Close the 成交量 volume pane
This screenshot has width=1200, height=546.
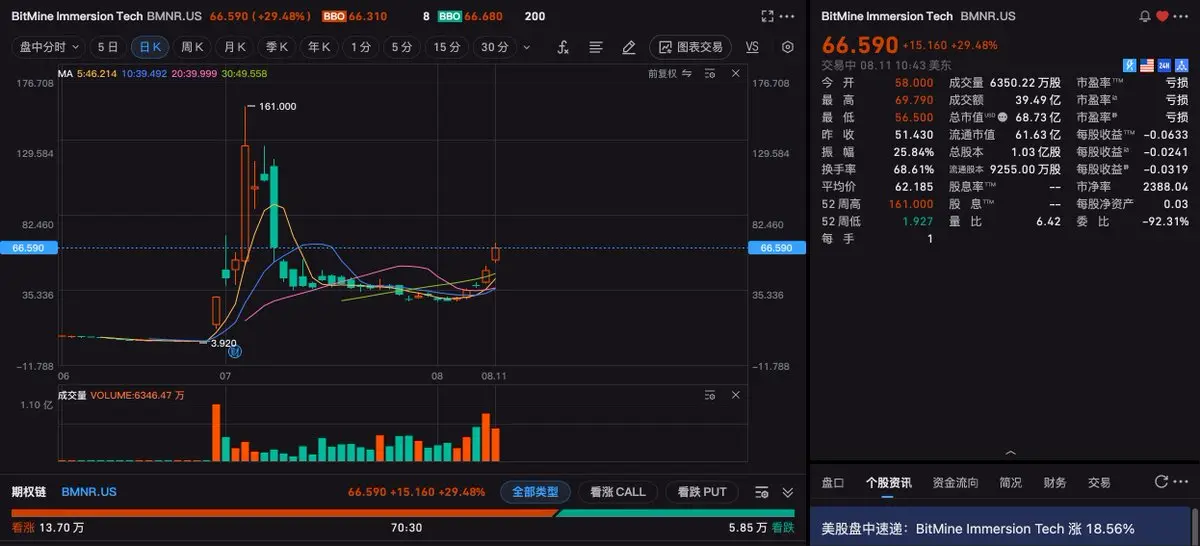tap(737, 396)
